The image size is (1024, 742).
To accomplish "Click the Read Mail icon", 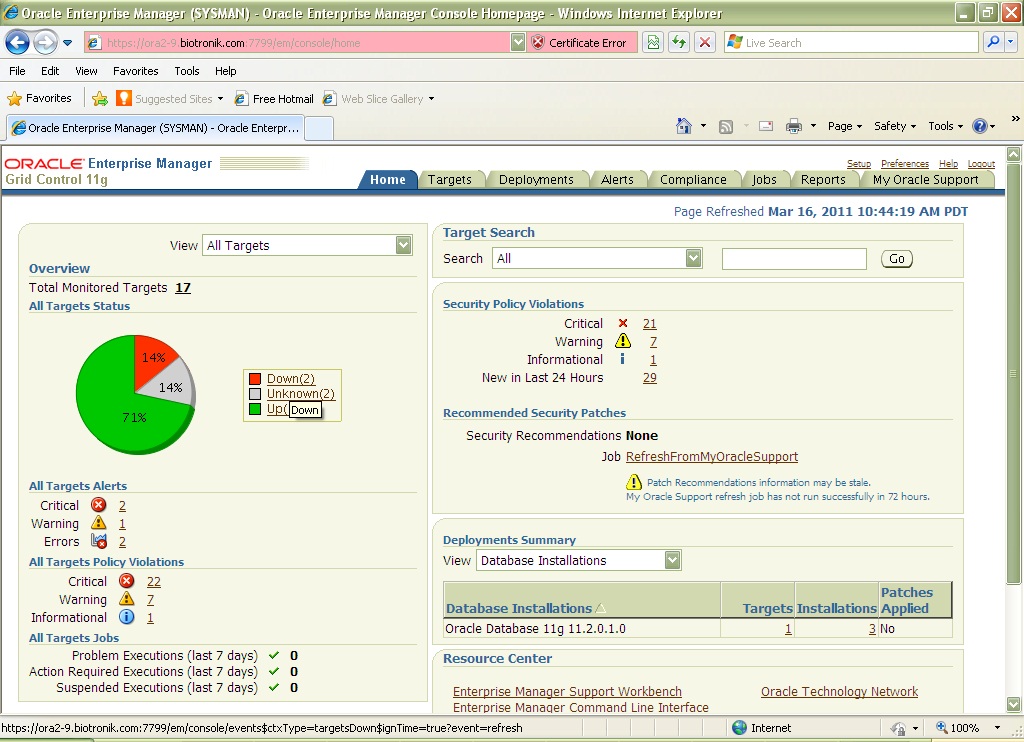I will pos(766,126).
